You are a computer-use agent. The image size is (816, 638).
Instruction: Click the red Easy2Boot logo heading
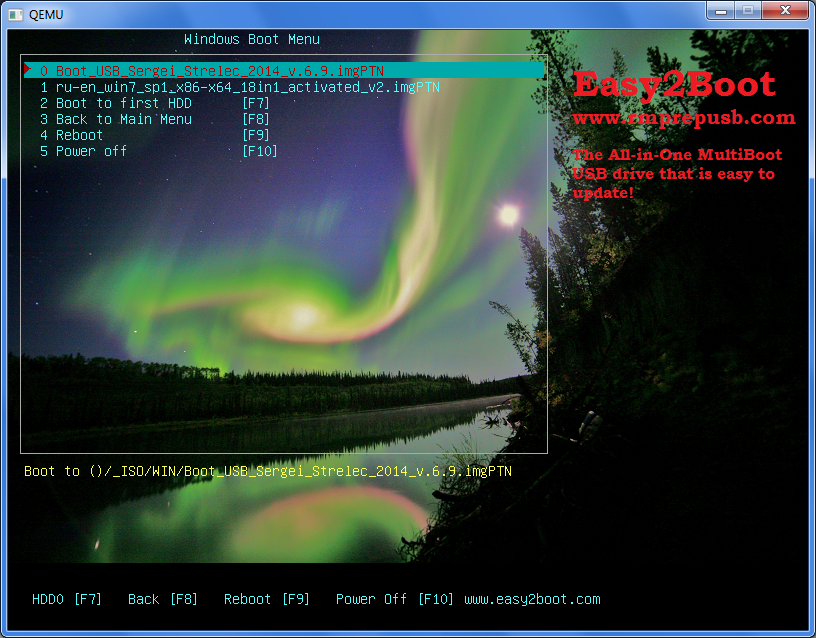pyautogui.click(x=673, y=85)
